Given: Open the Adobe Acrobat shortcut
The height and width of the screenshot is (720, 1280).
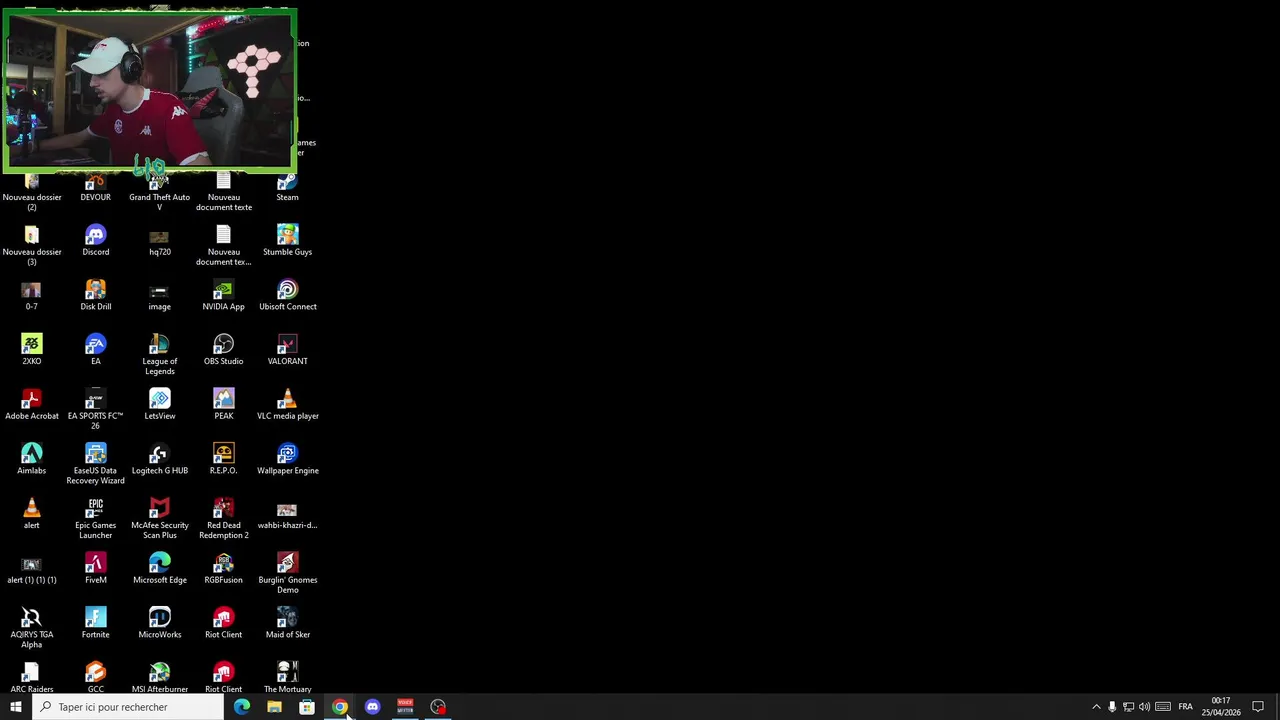Looking at the screenshot, I should [32, 405].
